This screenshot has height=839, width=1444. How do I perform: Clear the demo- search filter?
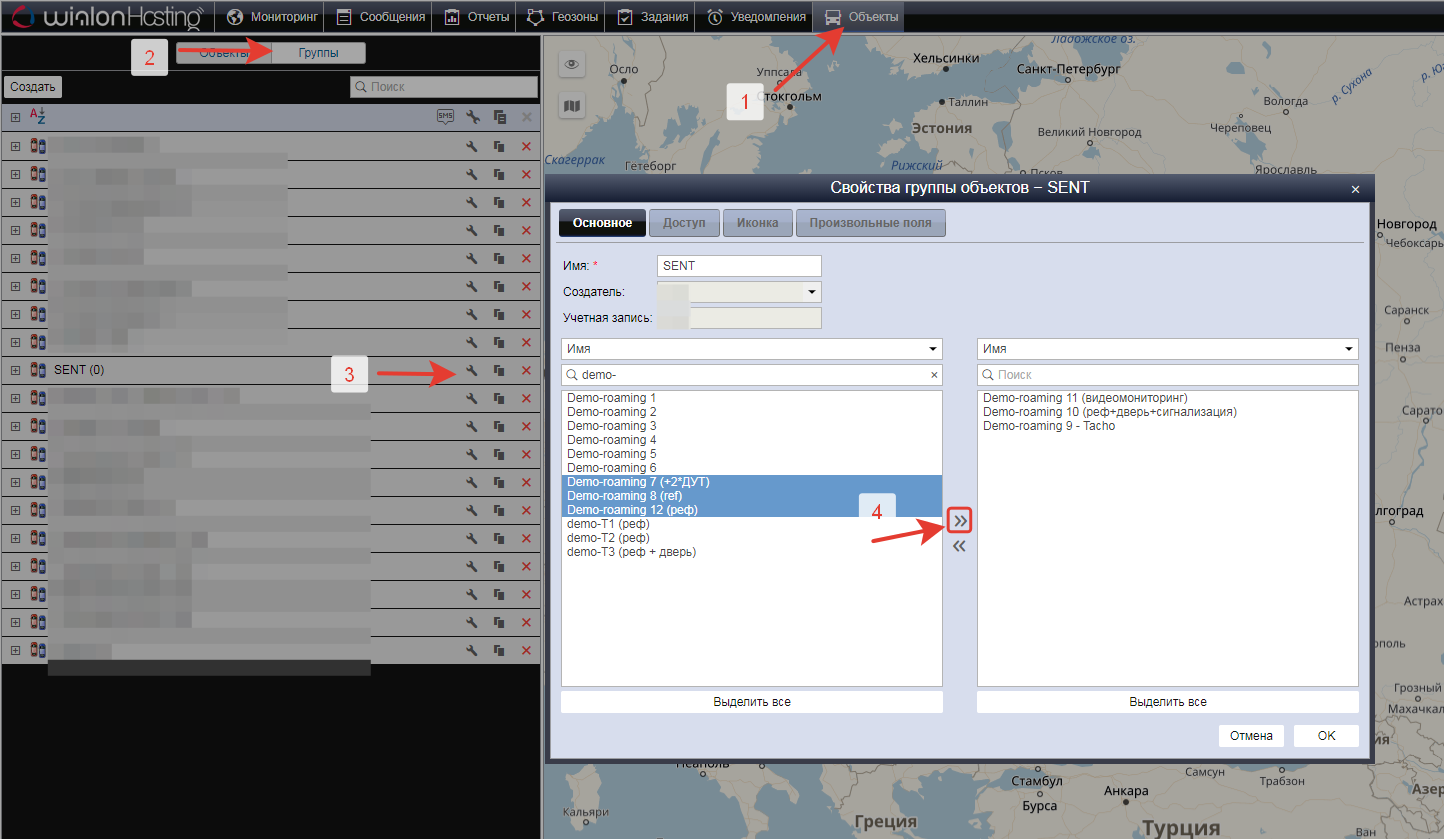(934, 375)
